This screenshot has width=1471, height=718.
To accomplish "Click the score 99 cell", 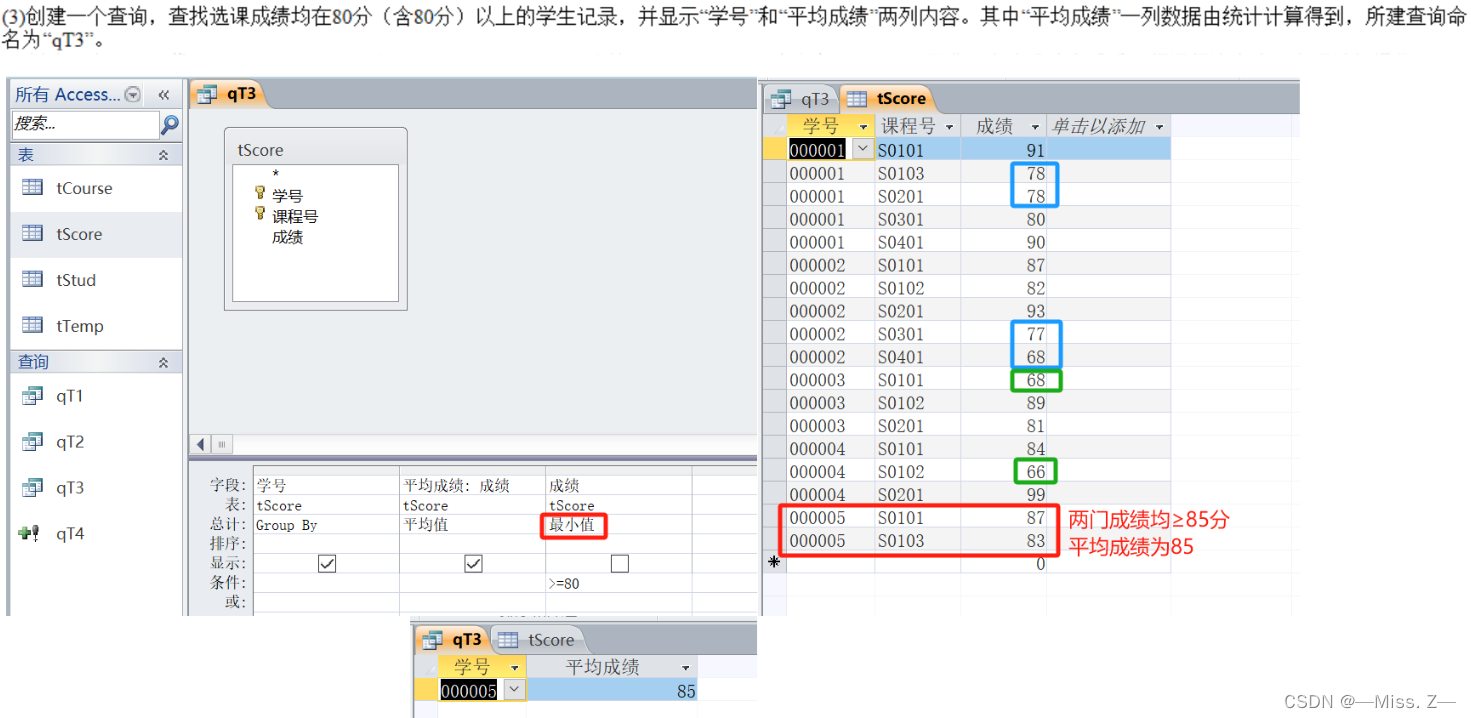I will pos(1004,495).
